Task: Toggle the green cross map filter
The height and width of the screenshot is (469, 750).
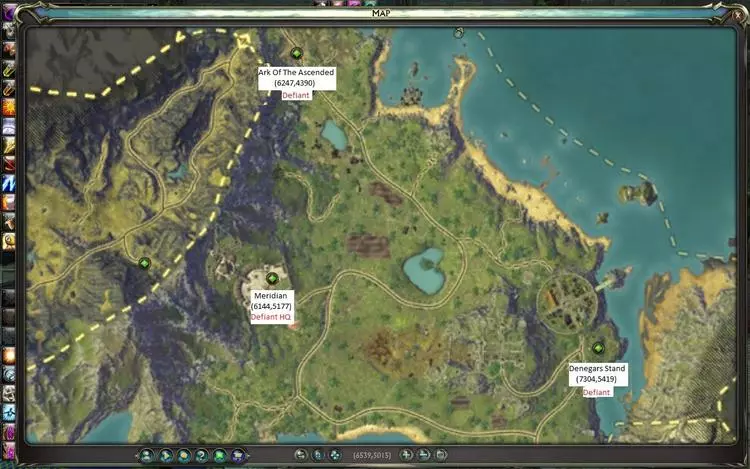Action: (220, 455)
